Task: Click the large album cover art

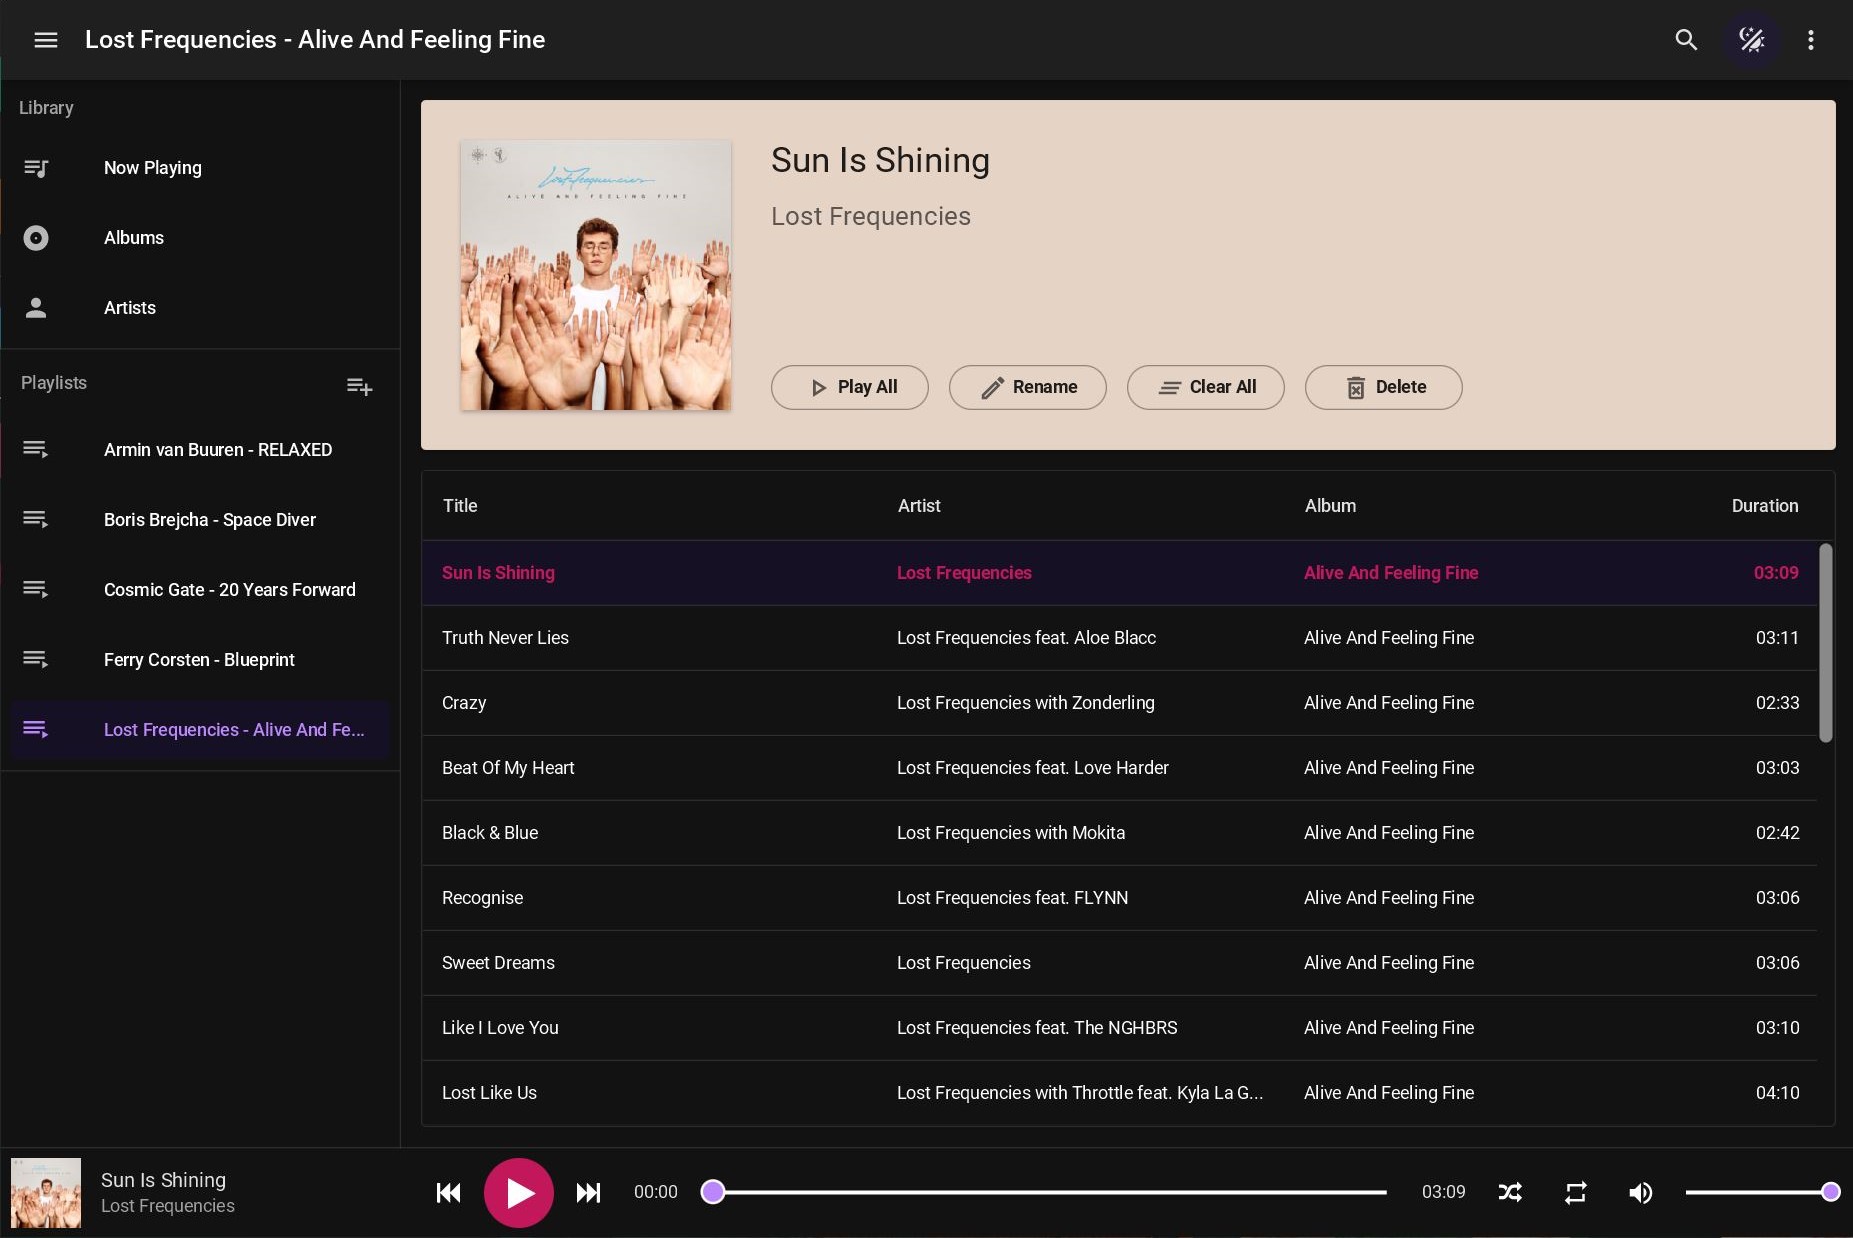Action: 596,275
